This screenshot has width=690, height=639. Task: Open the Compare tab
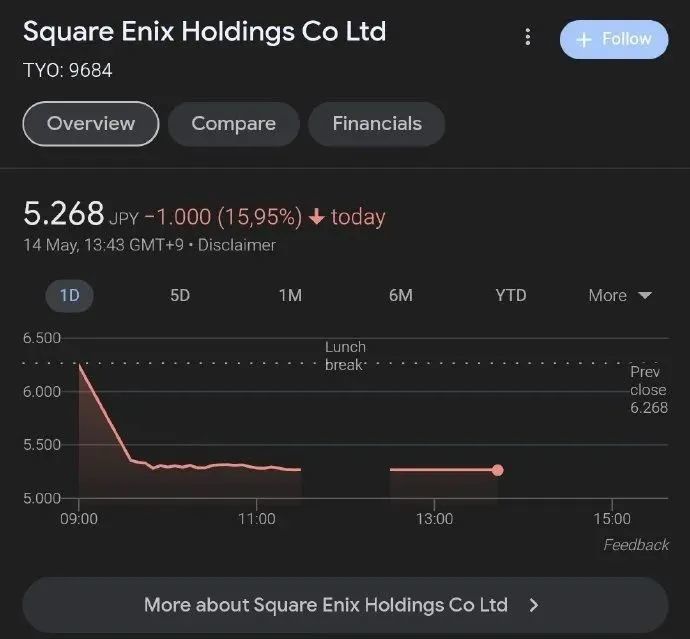(x=233, y=124)
